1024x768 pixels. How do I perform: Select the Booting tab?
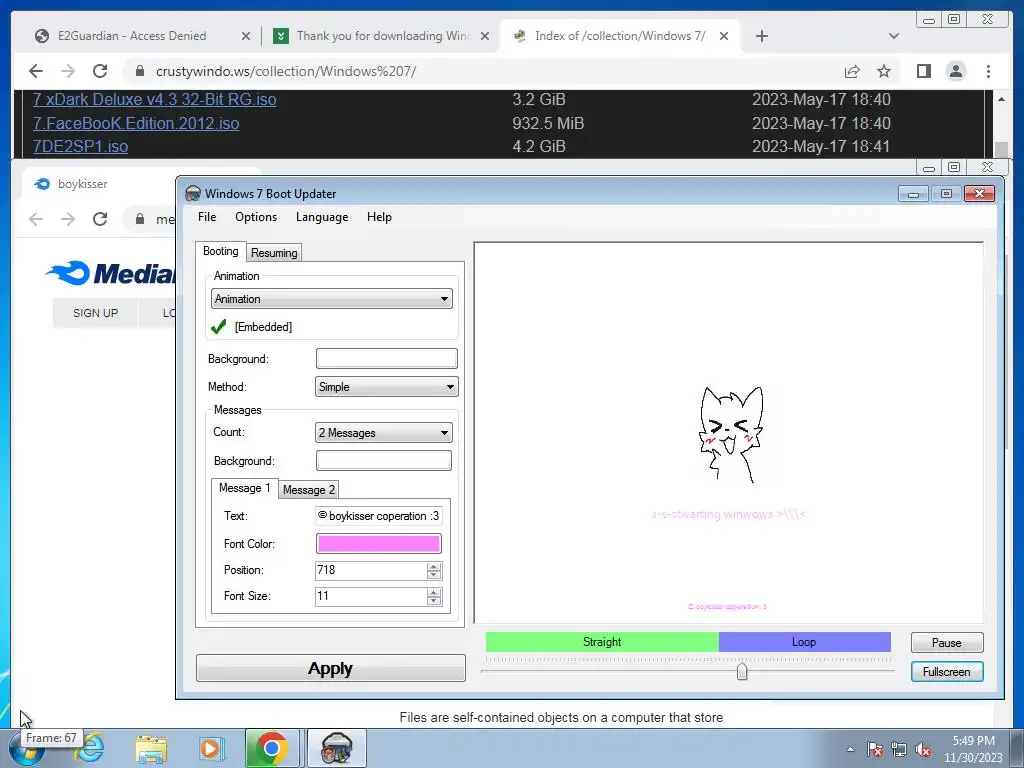(x=221, y=251)
